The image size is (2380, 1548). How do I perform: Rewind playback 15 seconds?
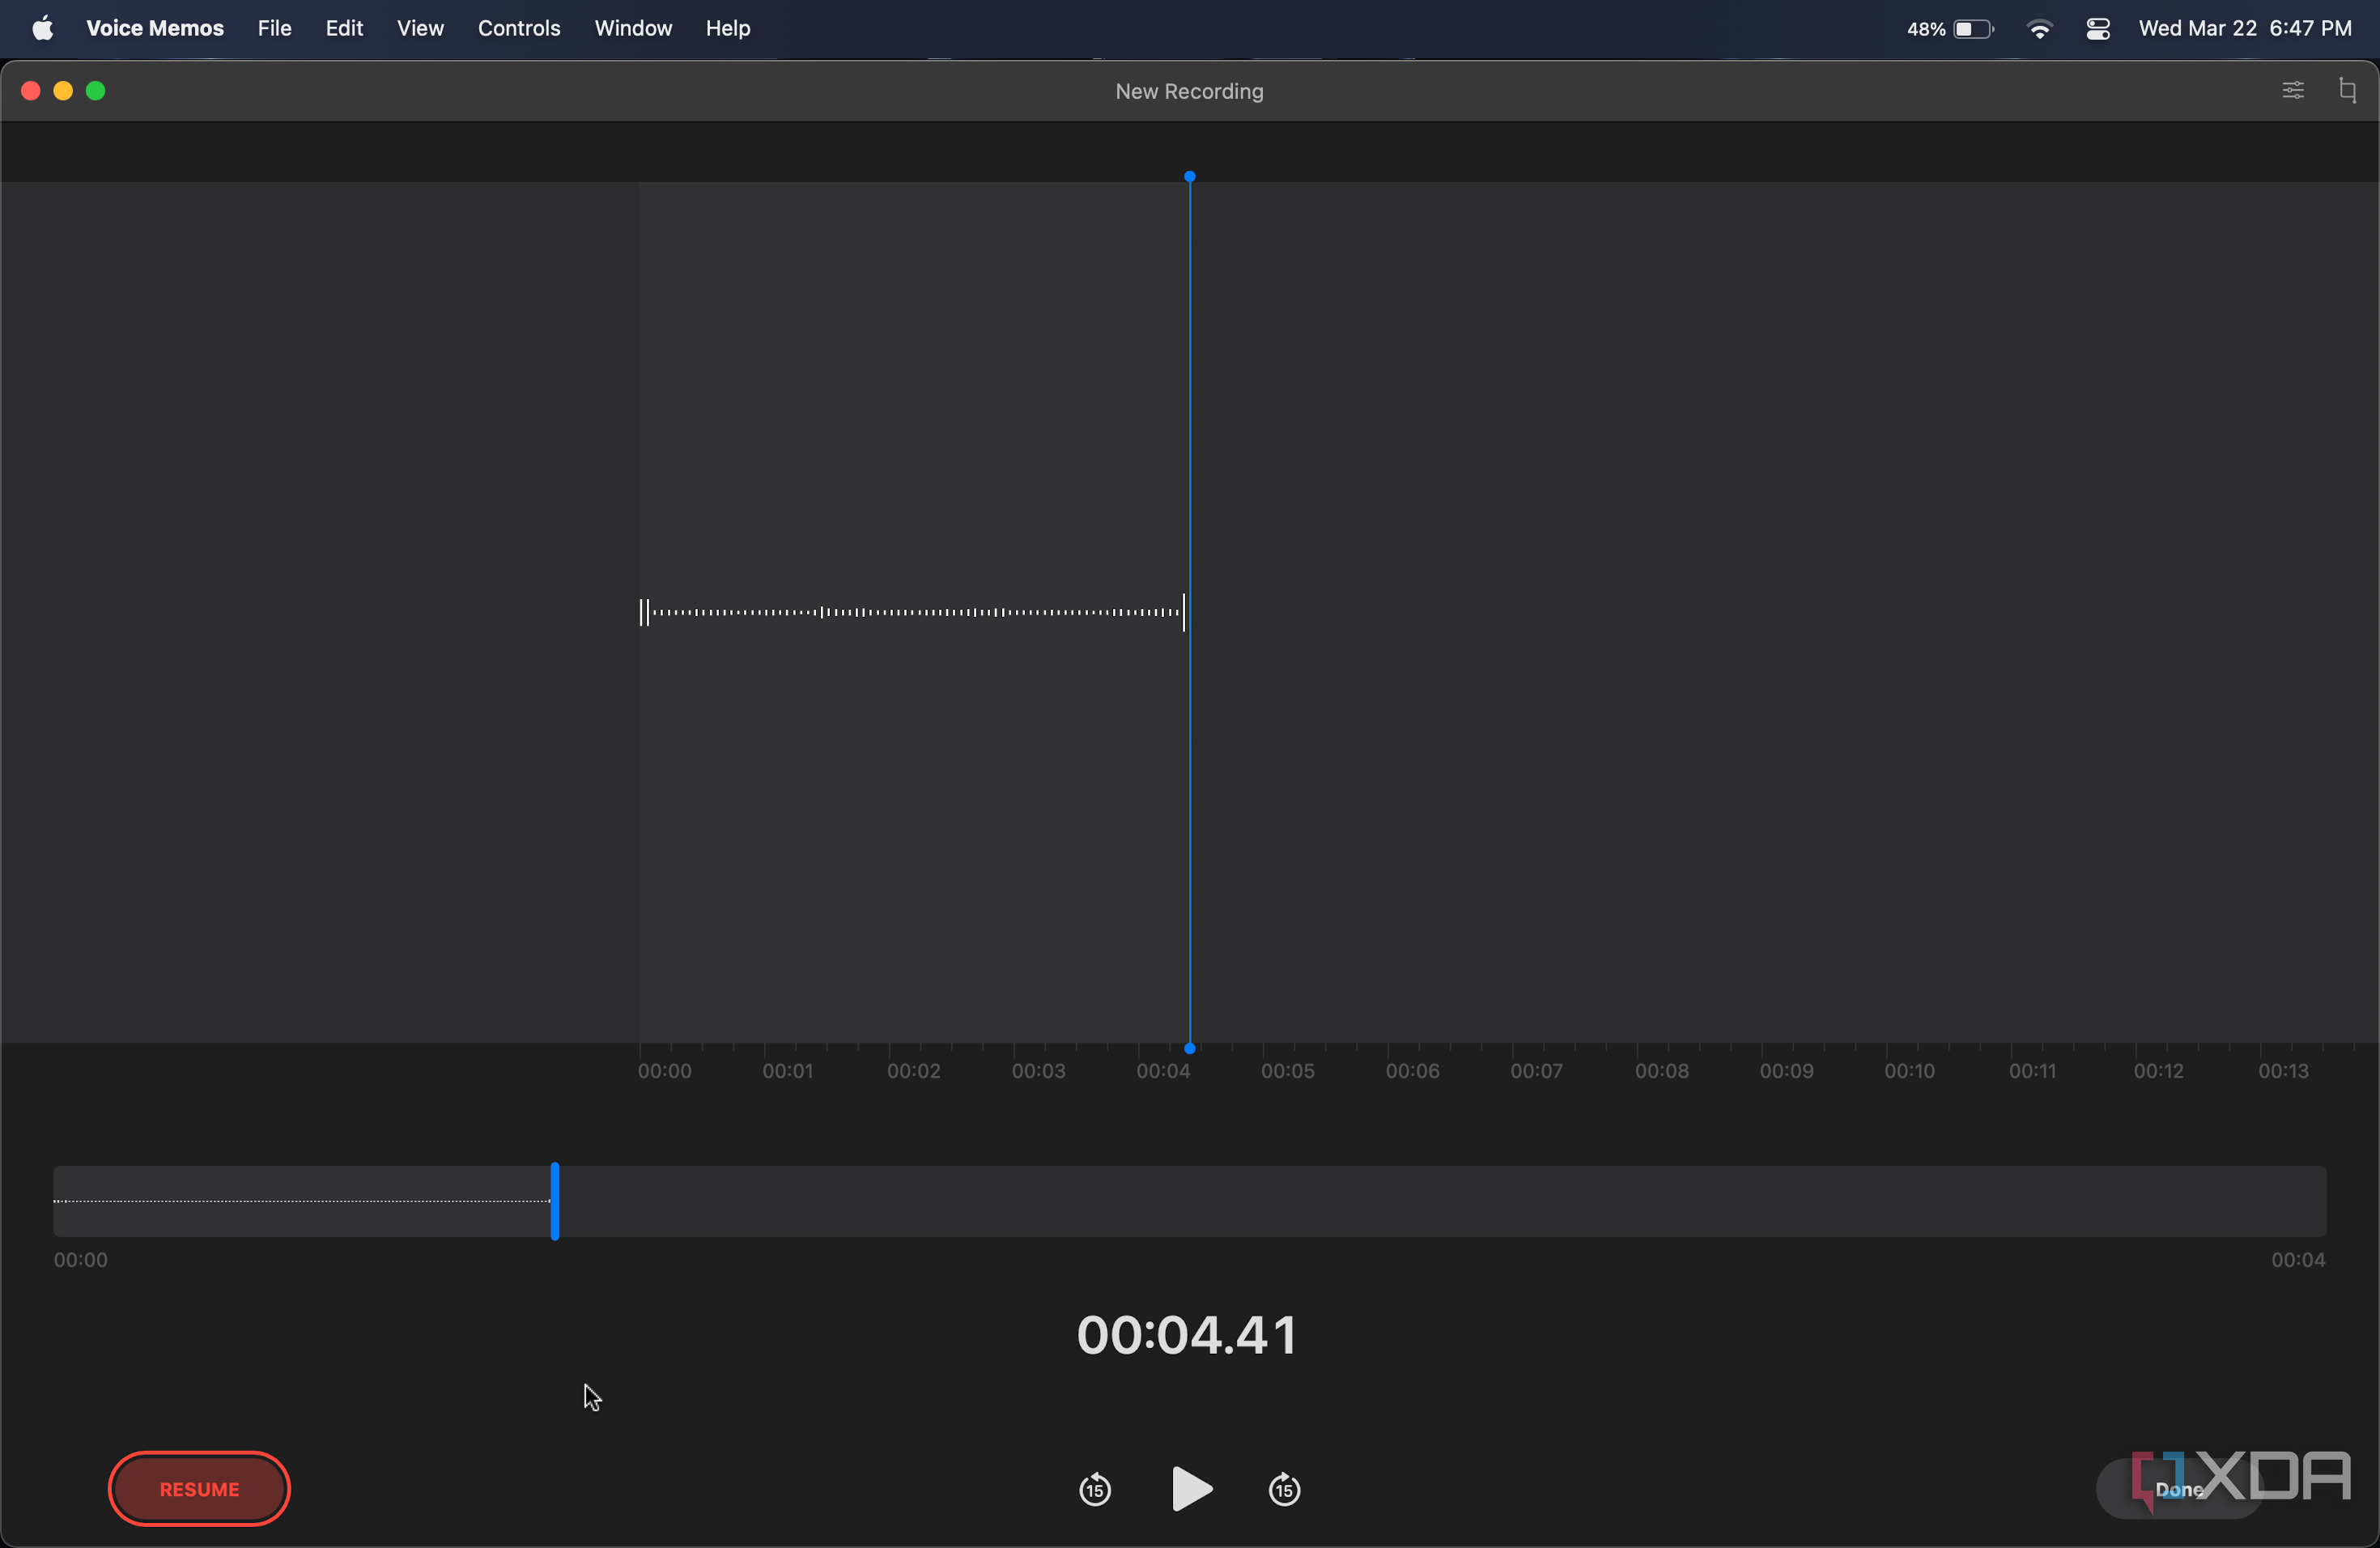pos(1094,1489)
